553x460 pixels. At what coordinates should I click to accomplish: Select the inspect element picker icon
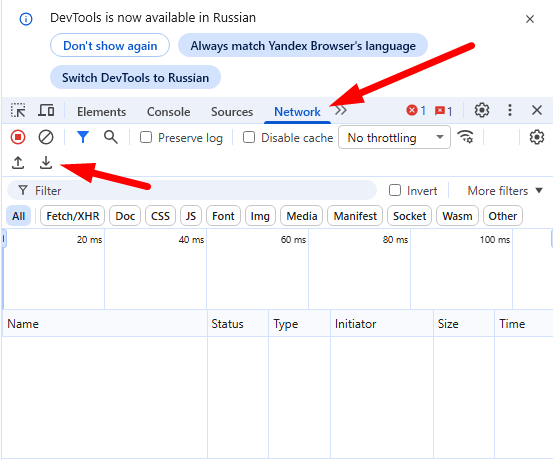tap(18, 110)
